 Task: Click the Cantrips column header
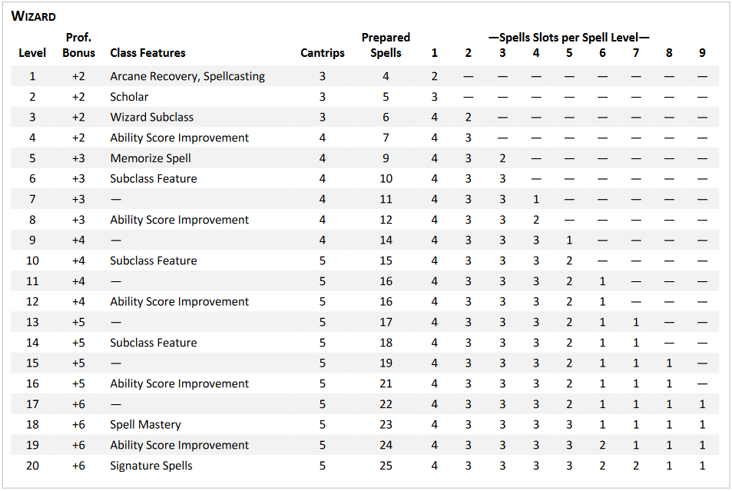tap(322, 53)
